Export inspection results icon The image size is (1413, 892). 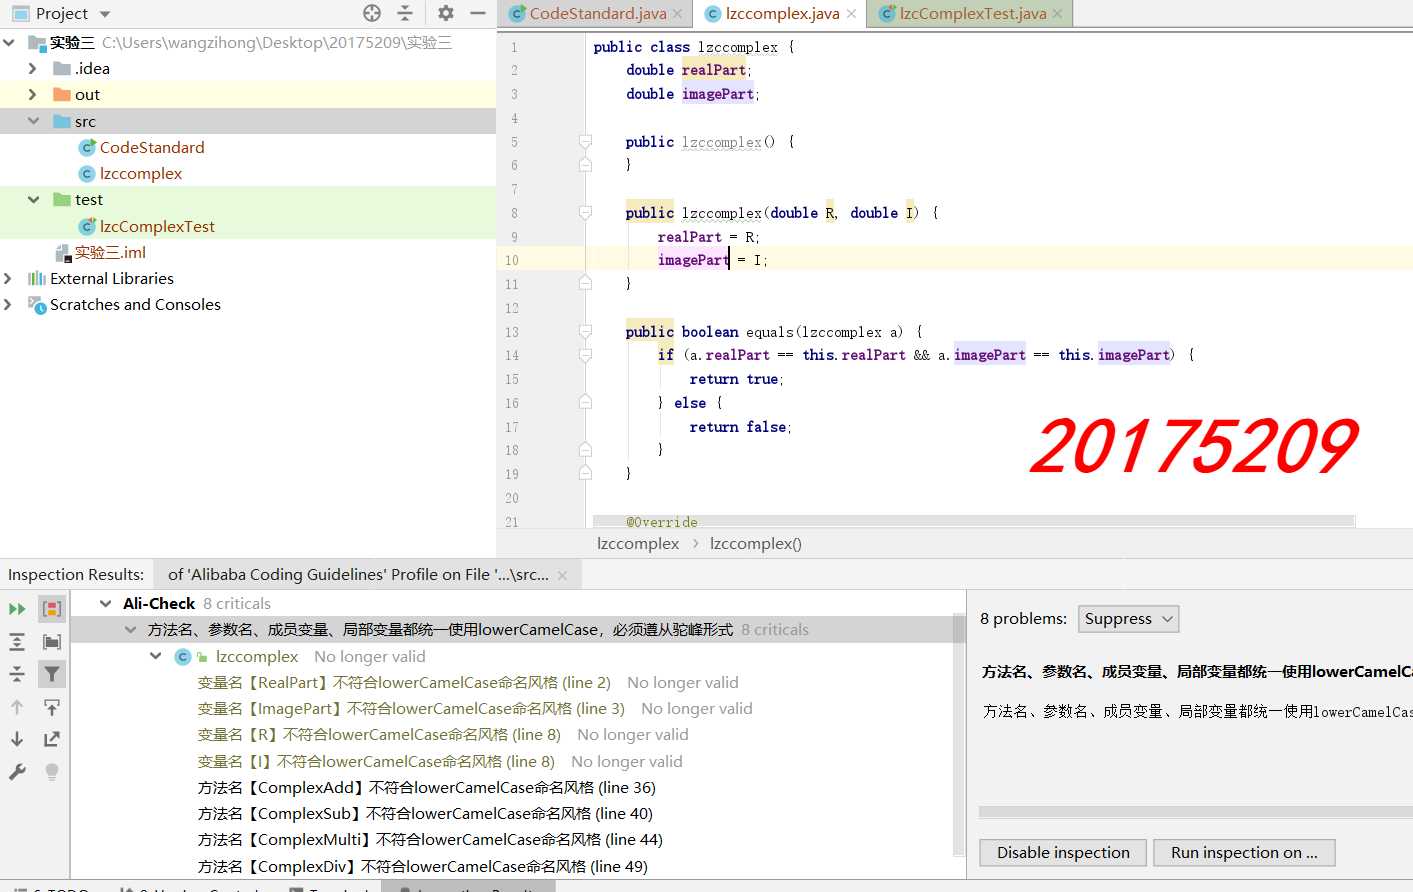coord(52,739)
